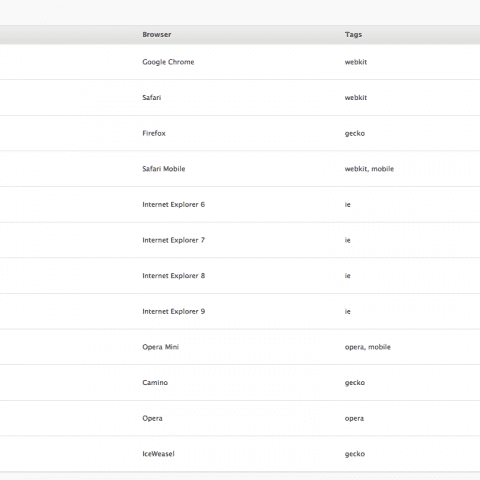Click gecko tag in Camino row

[x=355, y=383]
